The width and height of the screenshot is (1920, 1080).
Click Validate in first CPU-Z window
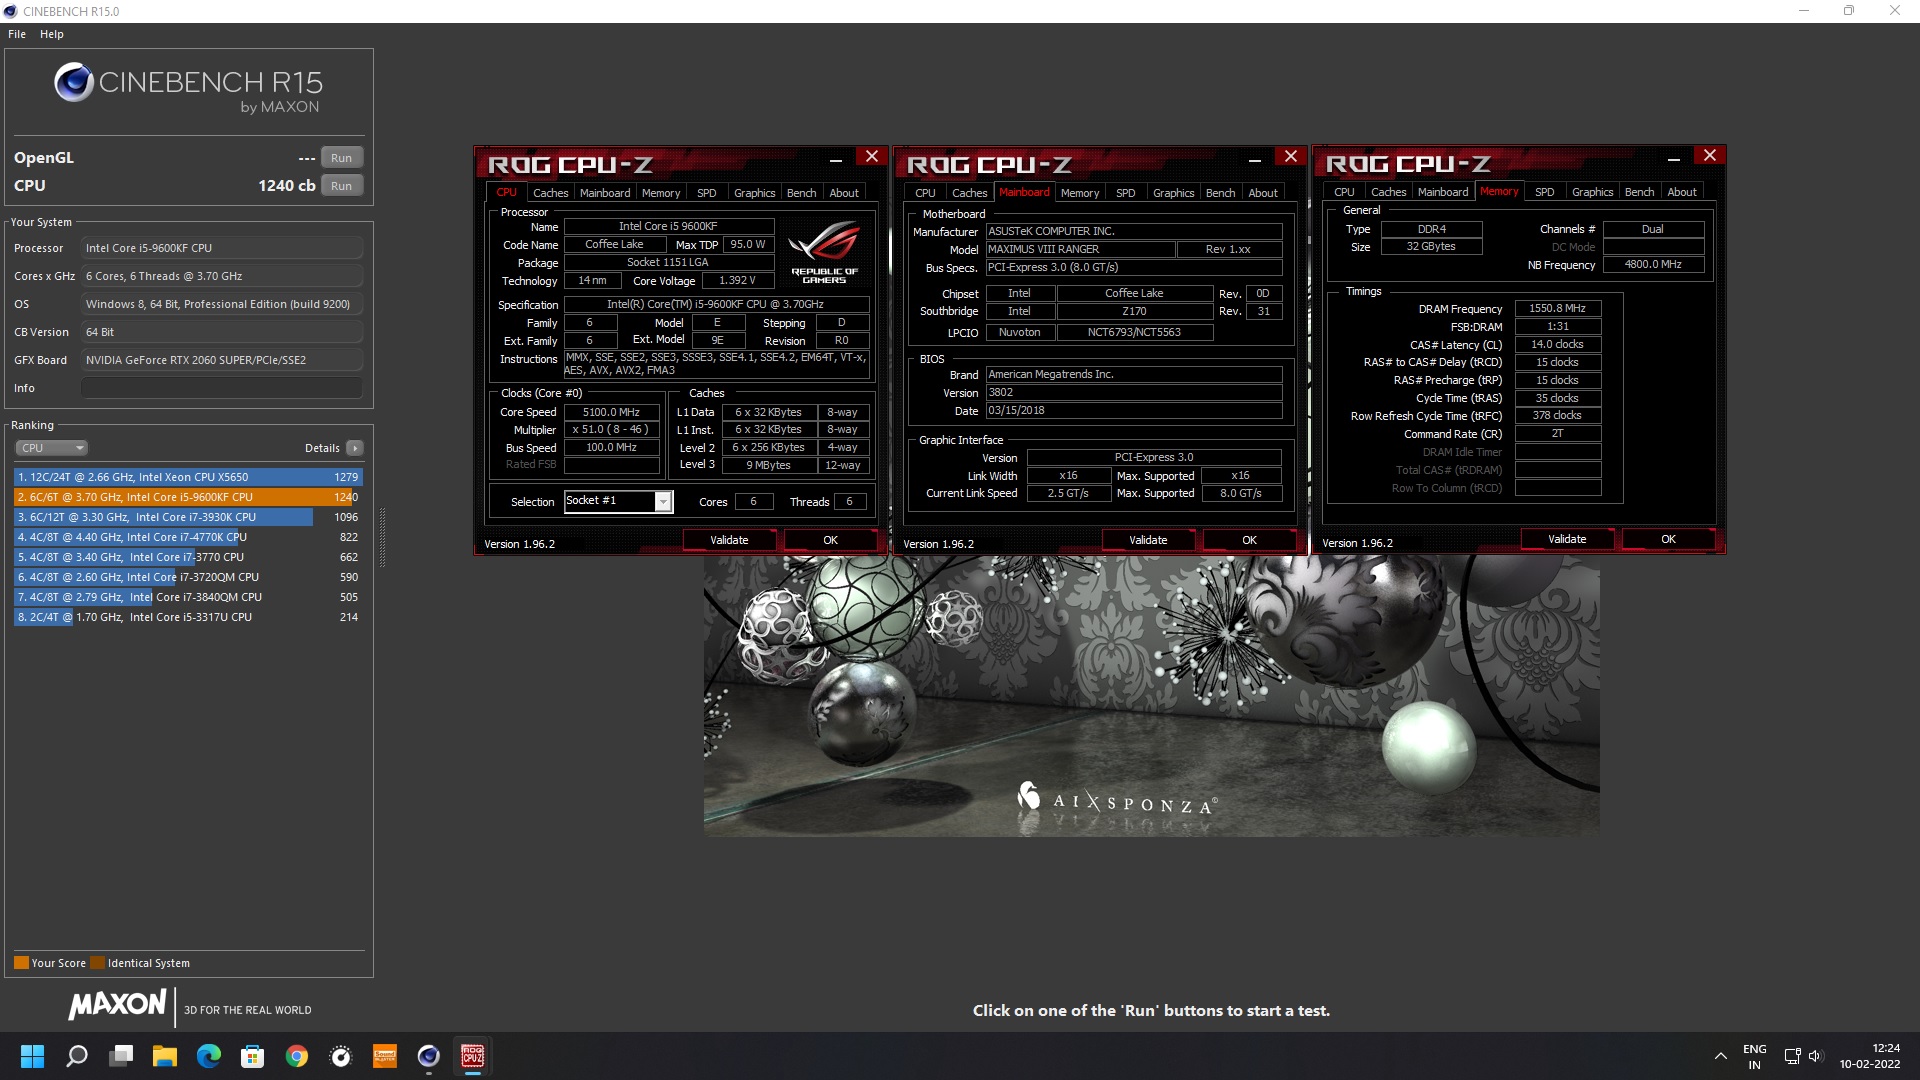[729, 540]
